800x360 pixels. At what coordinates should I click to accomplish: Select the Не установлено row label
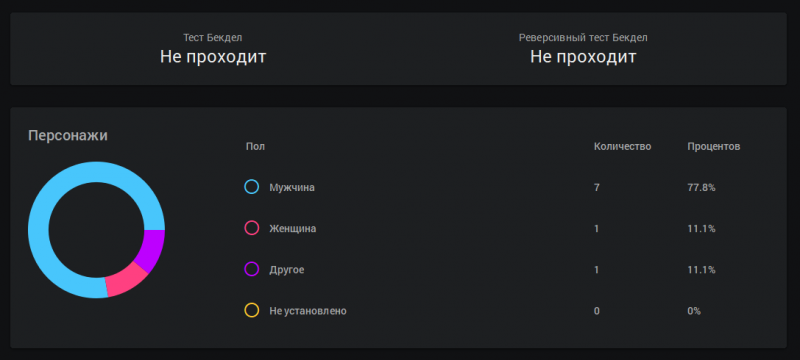[308, 311]
